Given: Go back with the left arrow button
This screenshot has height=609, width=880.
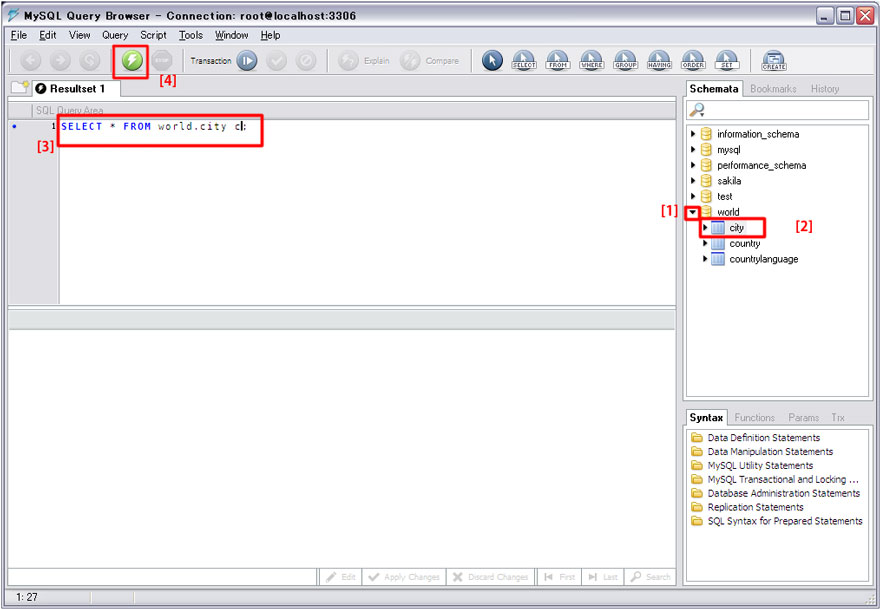Looking at the screenshot, I should 31,60.
